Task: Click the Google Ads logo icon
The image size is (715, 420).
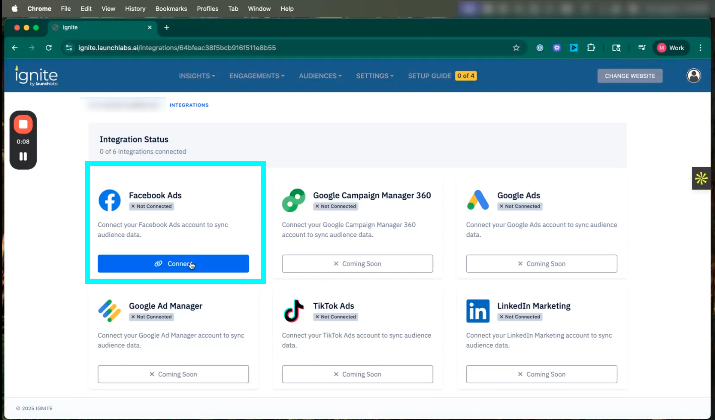Action: tap(478, 200)
